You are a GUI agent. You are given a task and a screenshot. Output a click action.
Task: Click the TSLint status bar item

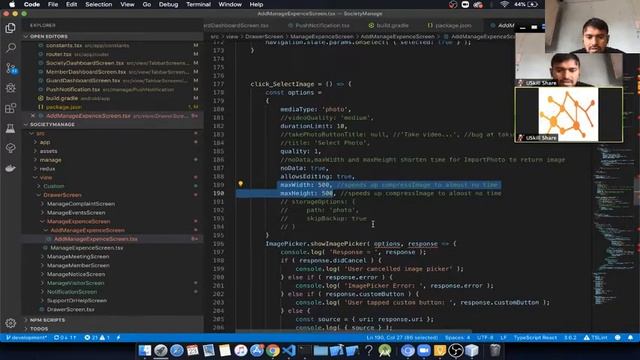[x=596, y=338]
